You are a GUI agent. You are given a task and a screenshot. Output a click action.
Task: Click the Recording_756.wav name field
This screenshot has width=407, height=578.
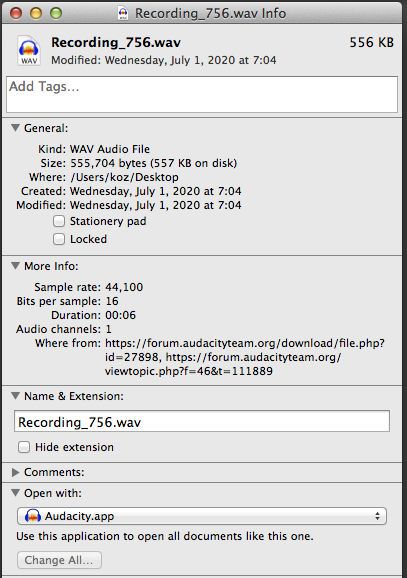[202, 421]
